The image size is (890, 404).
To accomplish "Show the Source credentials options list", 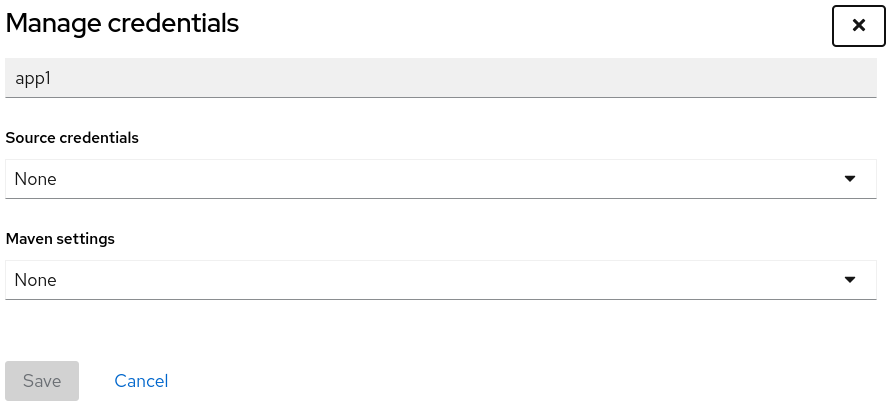I will click(440, 179).
